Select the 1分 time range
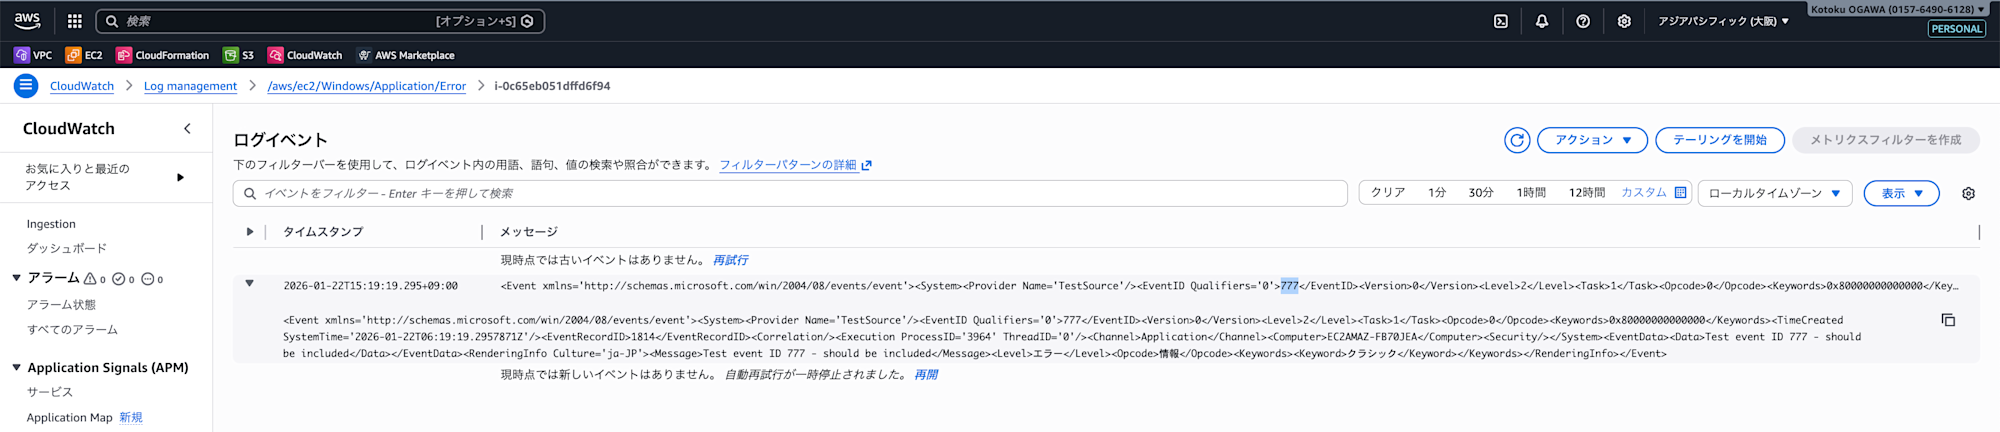The image size is (2000, 432). (x=1437, y=192)
